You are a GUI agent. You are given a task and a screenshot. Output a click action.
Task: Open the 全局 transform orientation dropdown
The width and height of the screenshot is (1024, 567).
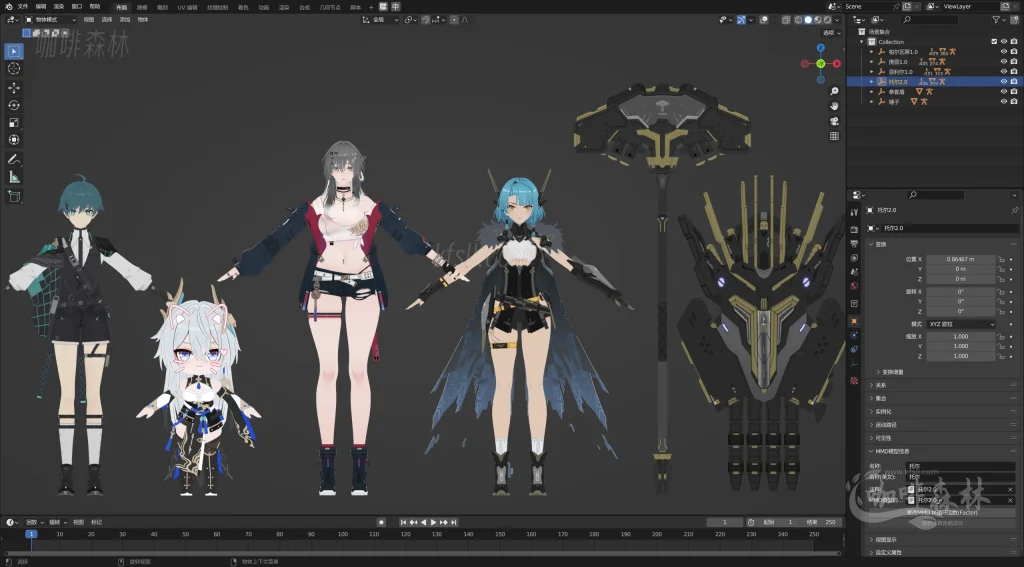pyautogui.click(x=381, y=20)
